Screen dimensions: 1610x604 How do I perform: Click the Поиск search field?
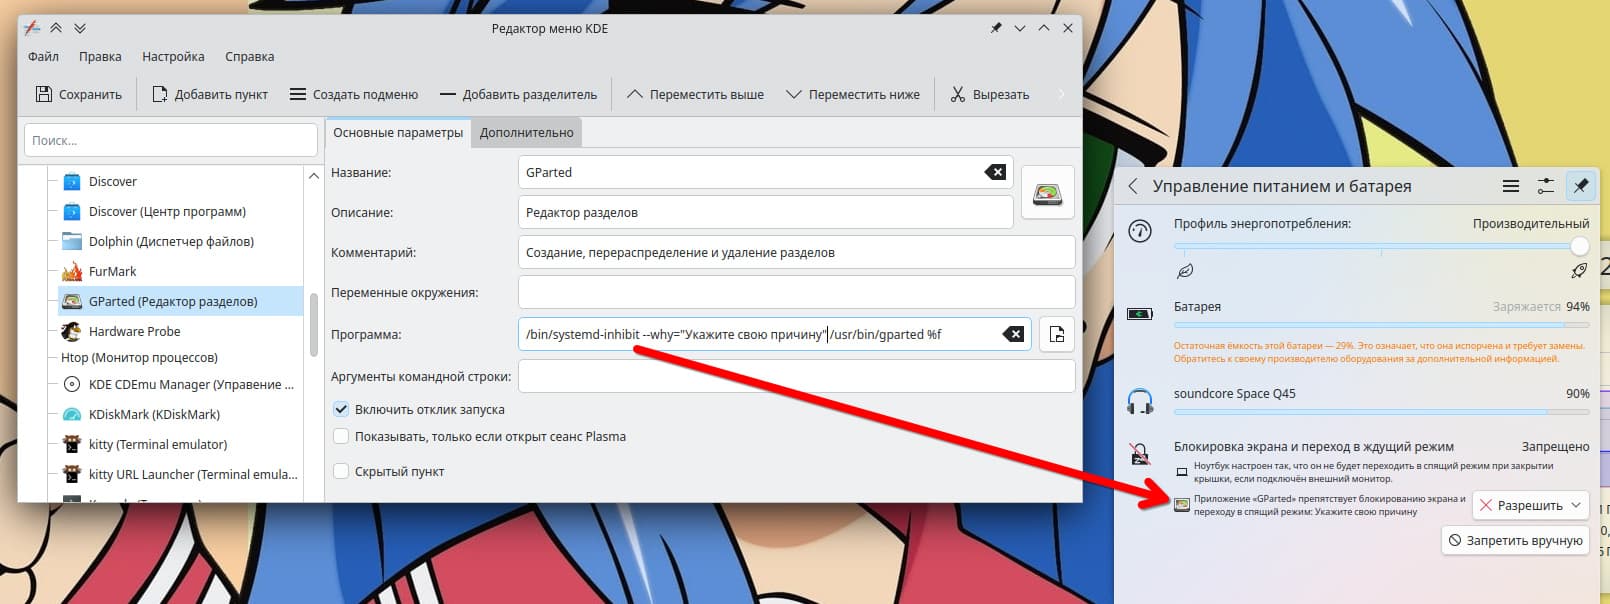[x=171, y=140]
